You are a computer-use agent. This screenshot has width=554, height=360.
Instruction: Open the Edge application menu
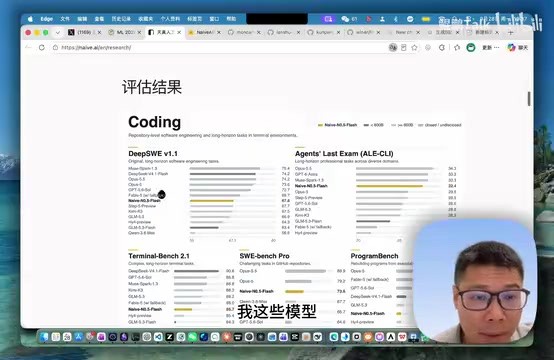point(47,19)
